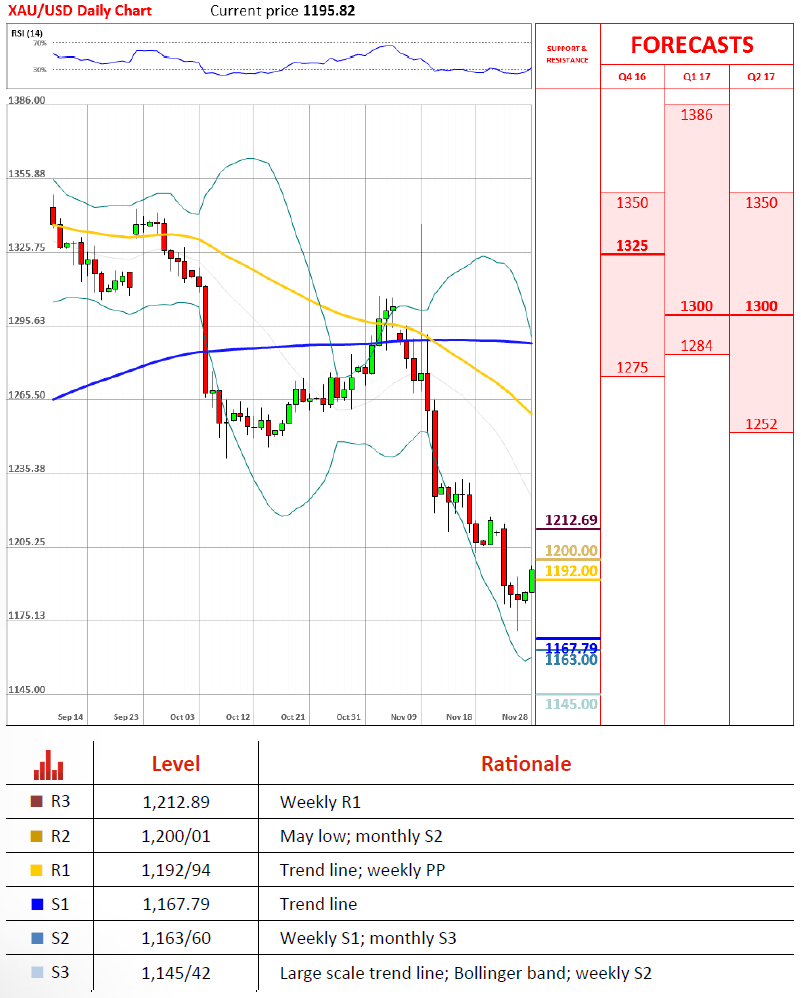
Task: Click the Nov 28 date axis label
Action: click(x=514, y=717)
